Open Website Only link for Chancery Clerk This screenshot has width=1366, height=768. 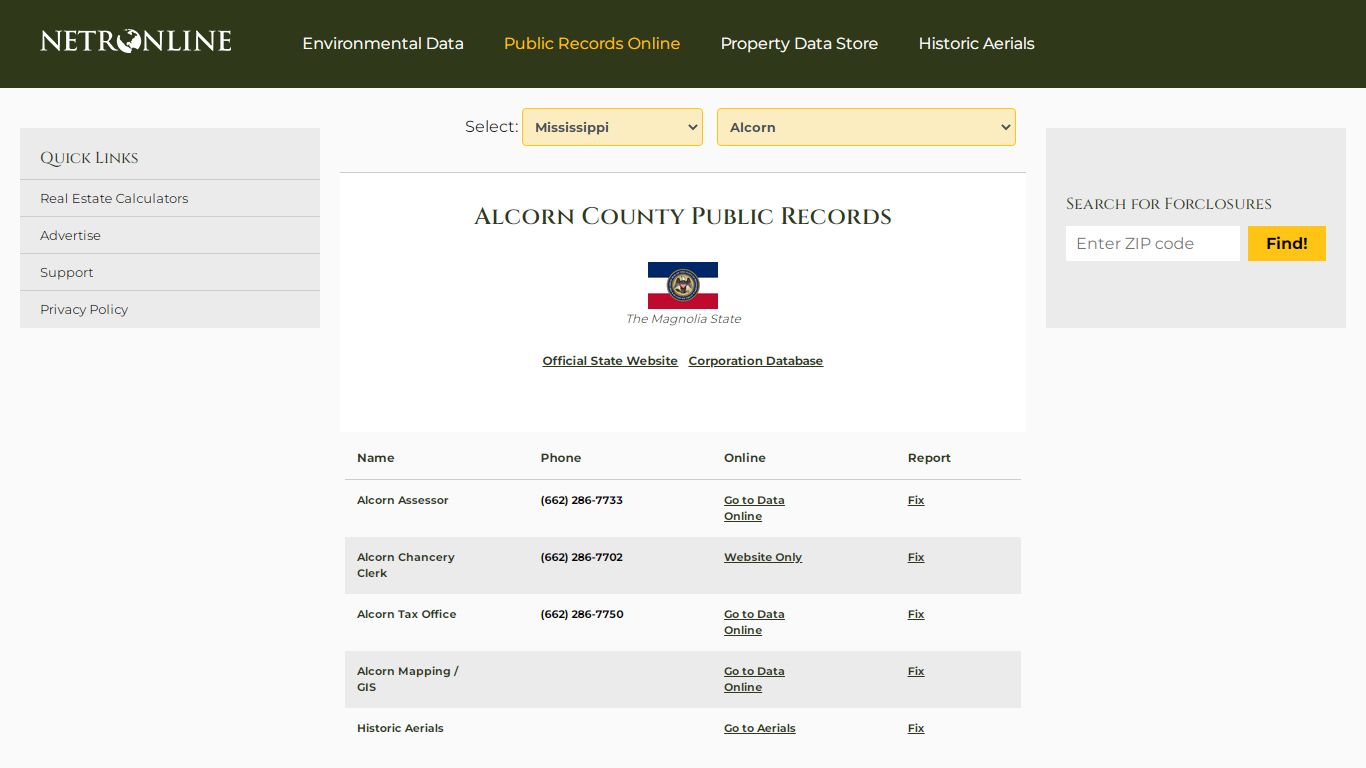point(763,557)
